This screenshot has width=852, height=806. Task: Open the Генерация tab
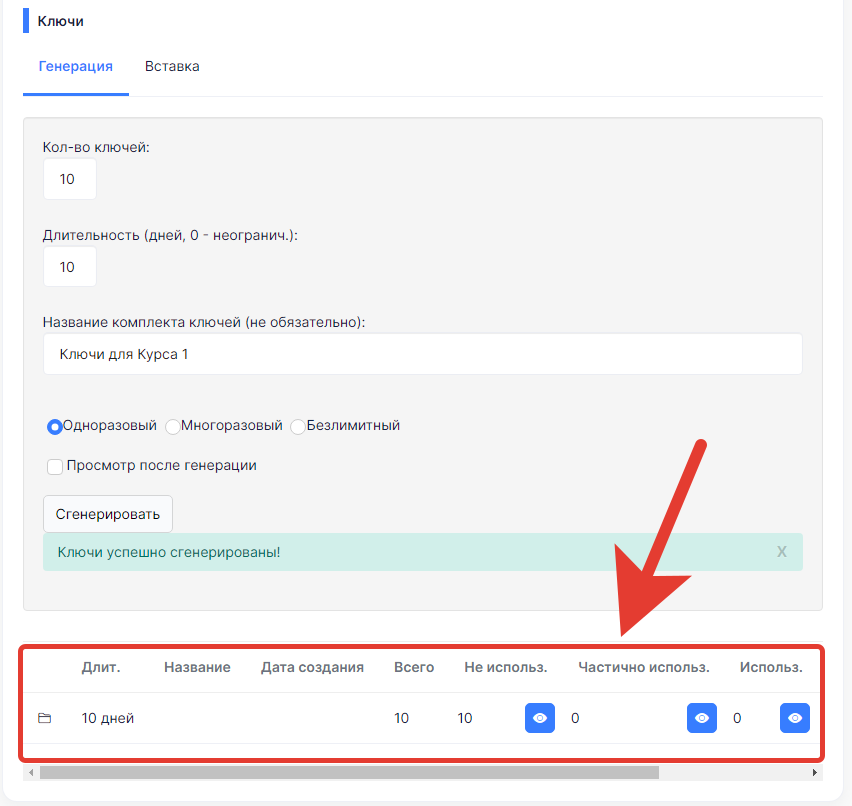pos(76,66)
